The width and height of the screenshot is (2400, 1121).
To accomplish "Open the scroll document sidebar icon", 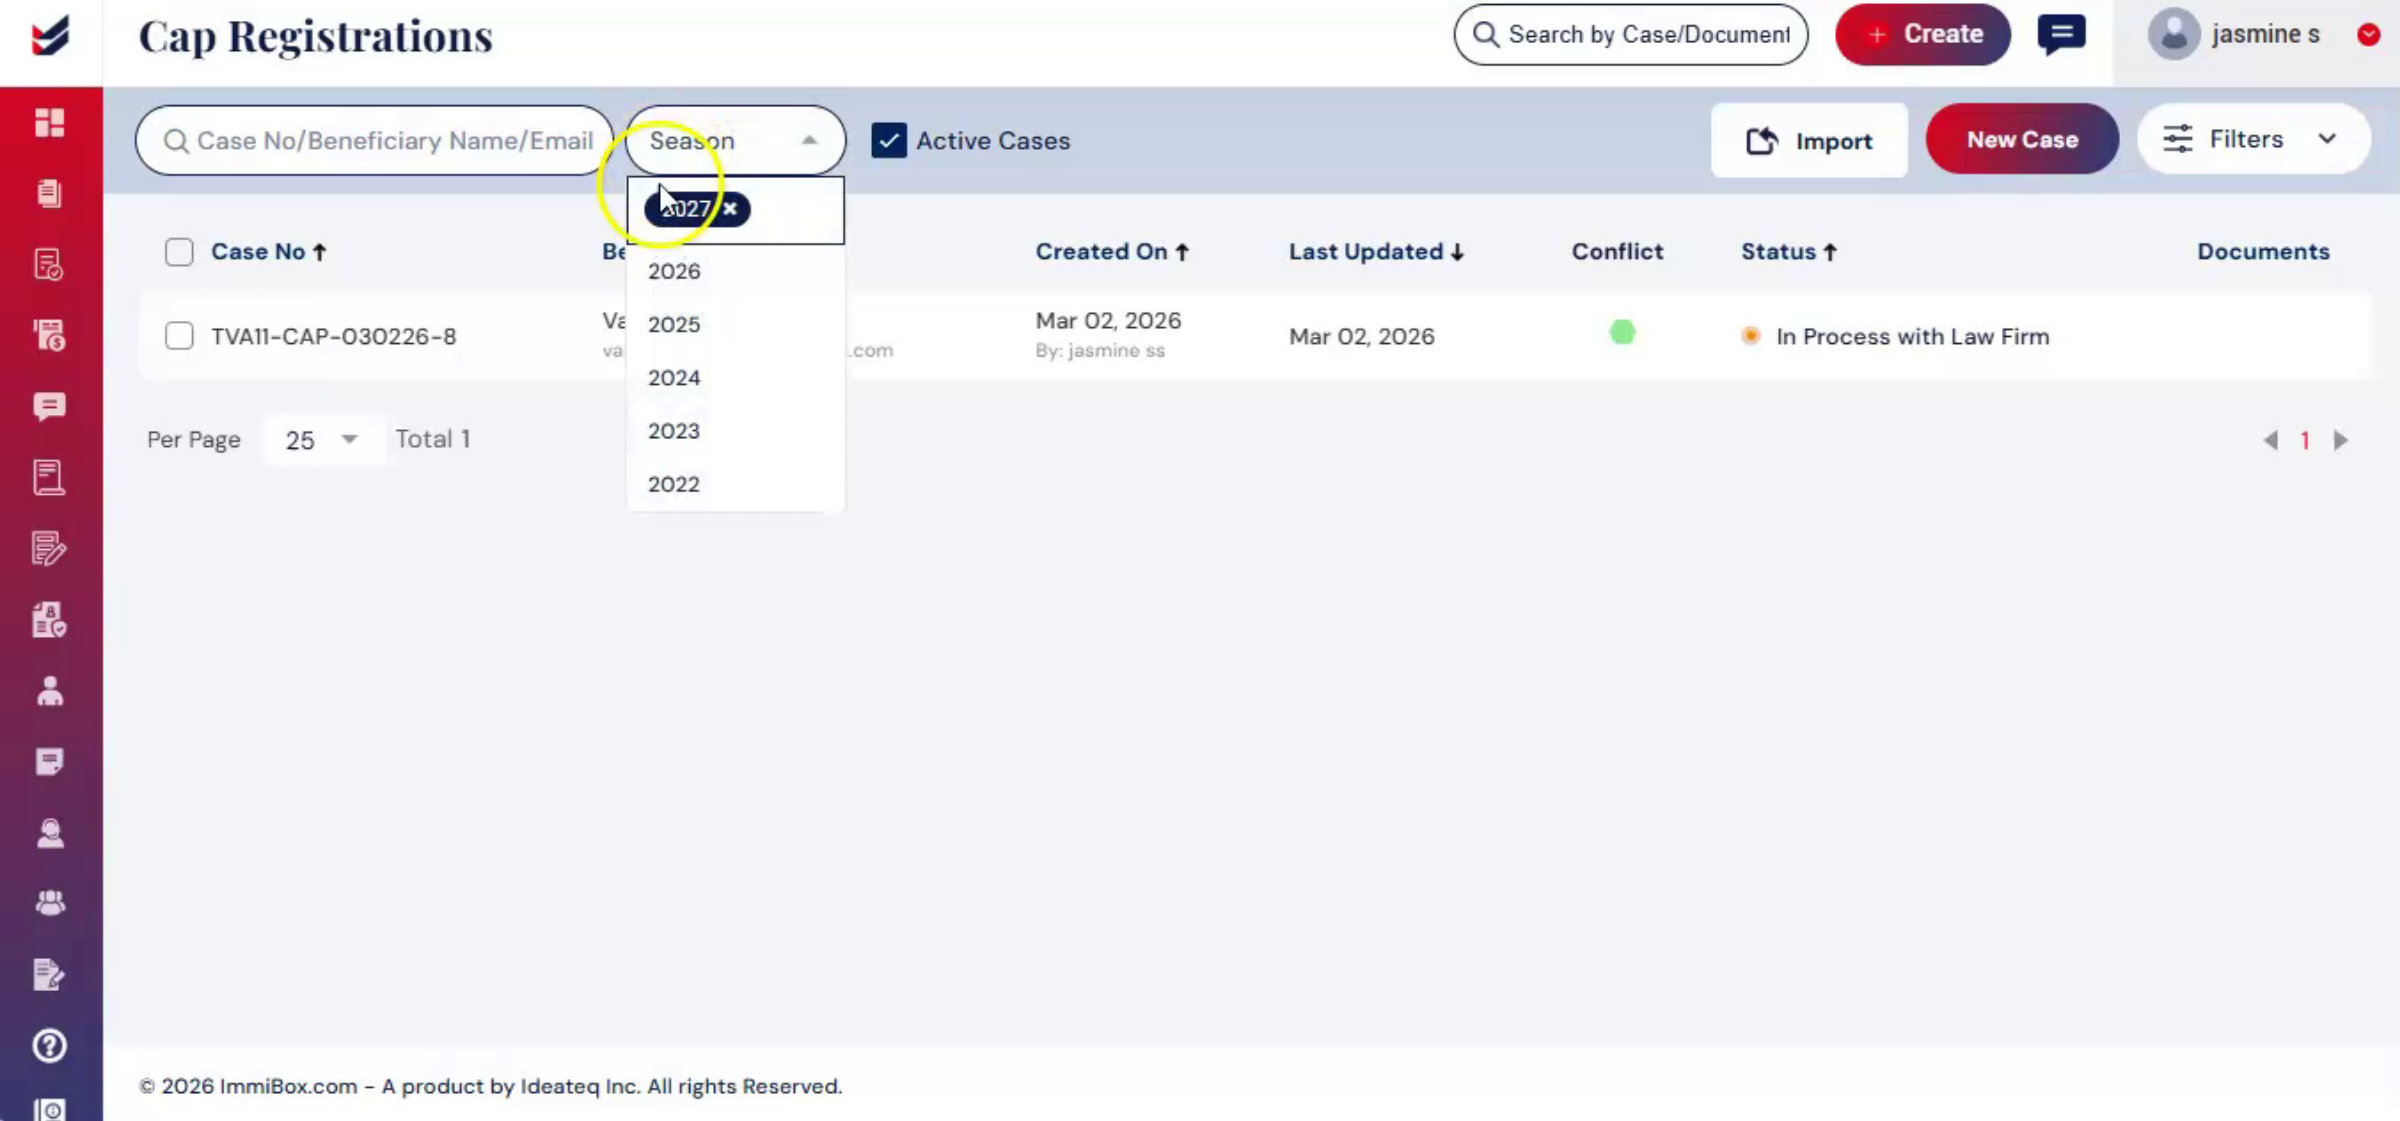I will point(49,477).
